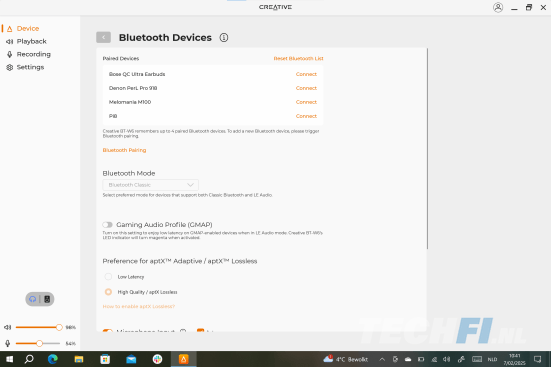The width and height of the screenshot is (551, 367).
Task: Open Microsoft Store from taskbar
Action: tap(105, 359)
